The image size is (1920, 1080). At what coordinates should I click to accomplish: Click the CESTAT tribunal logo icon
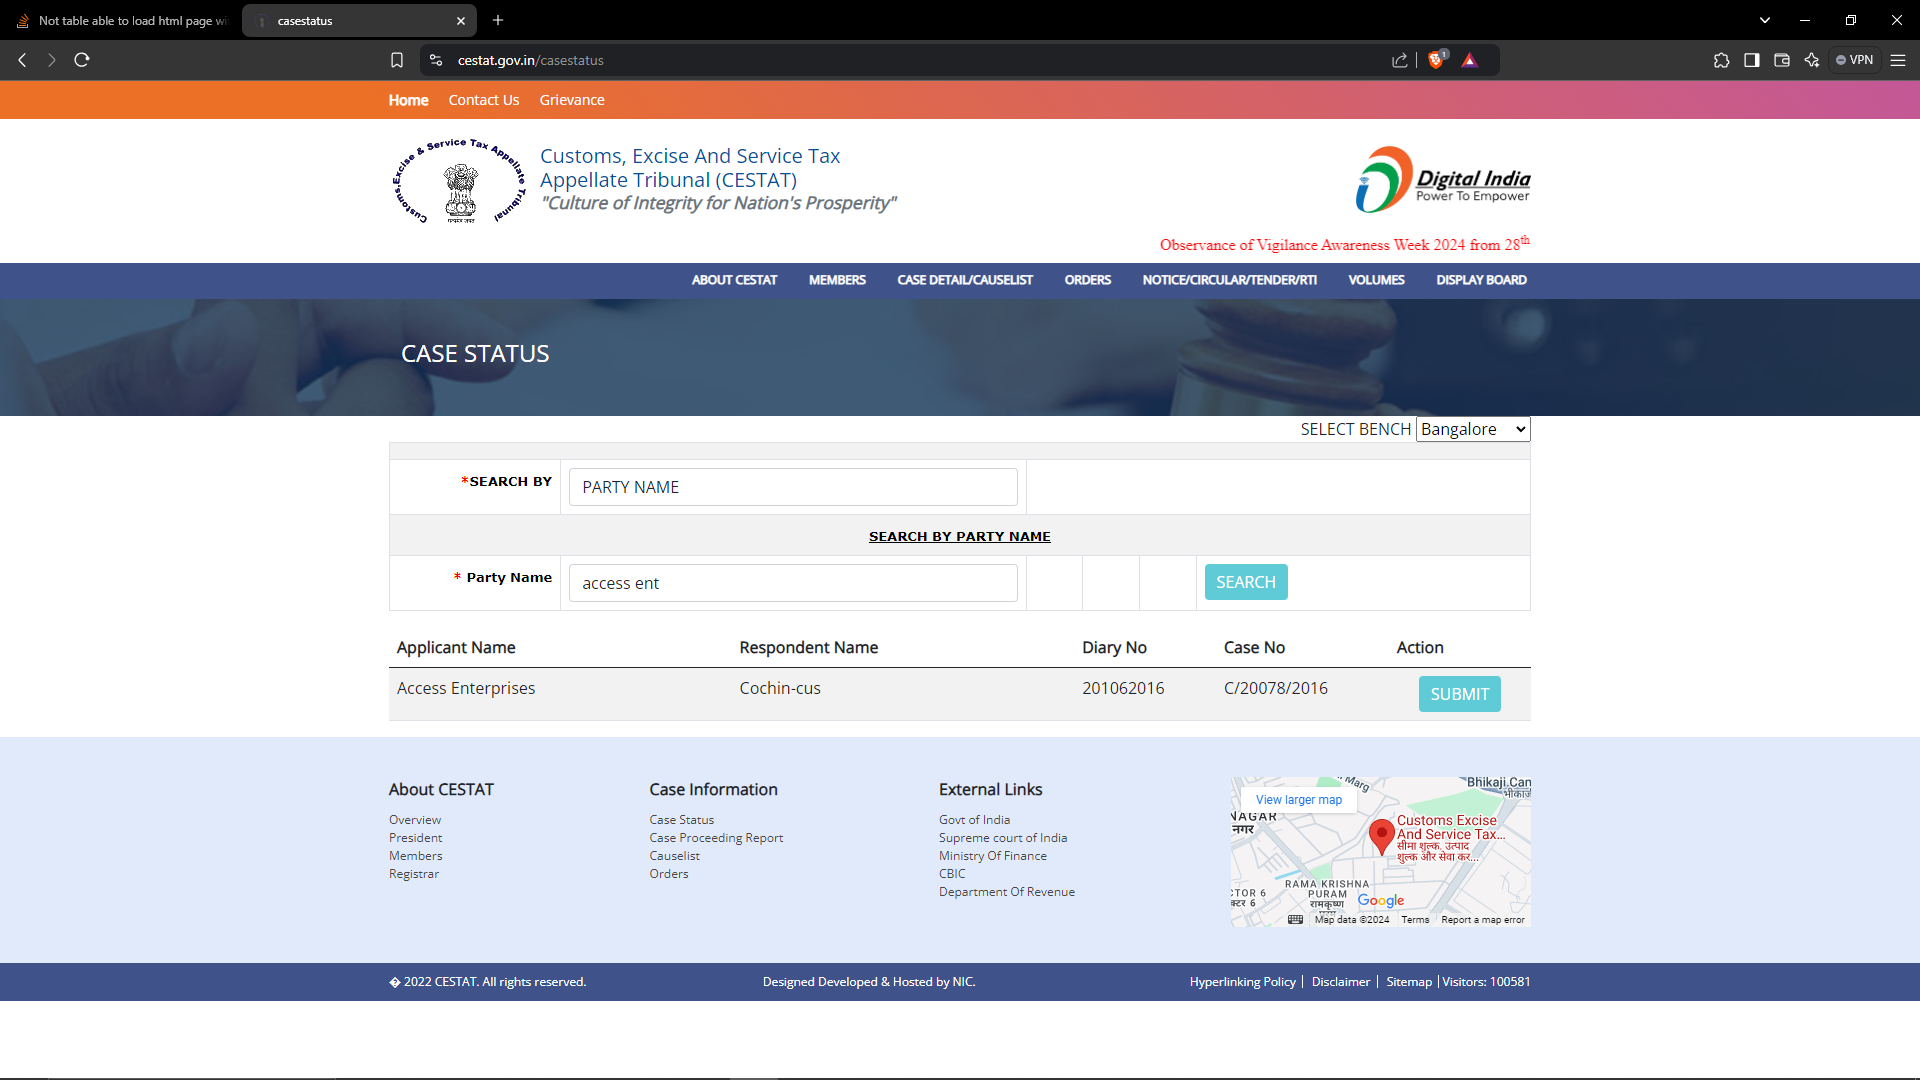(x=458, y=181)
